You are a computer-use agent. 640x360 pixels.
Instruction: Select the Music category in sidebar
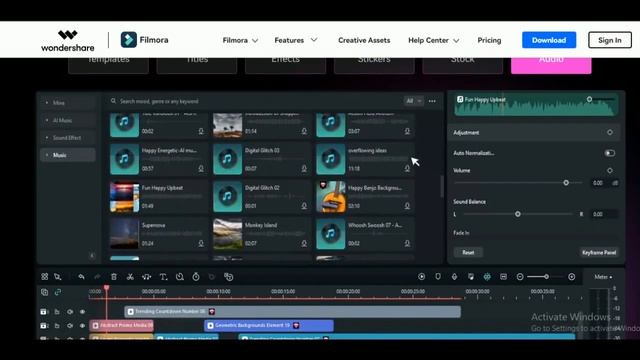(68, 155)
